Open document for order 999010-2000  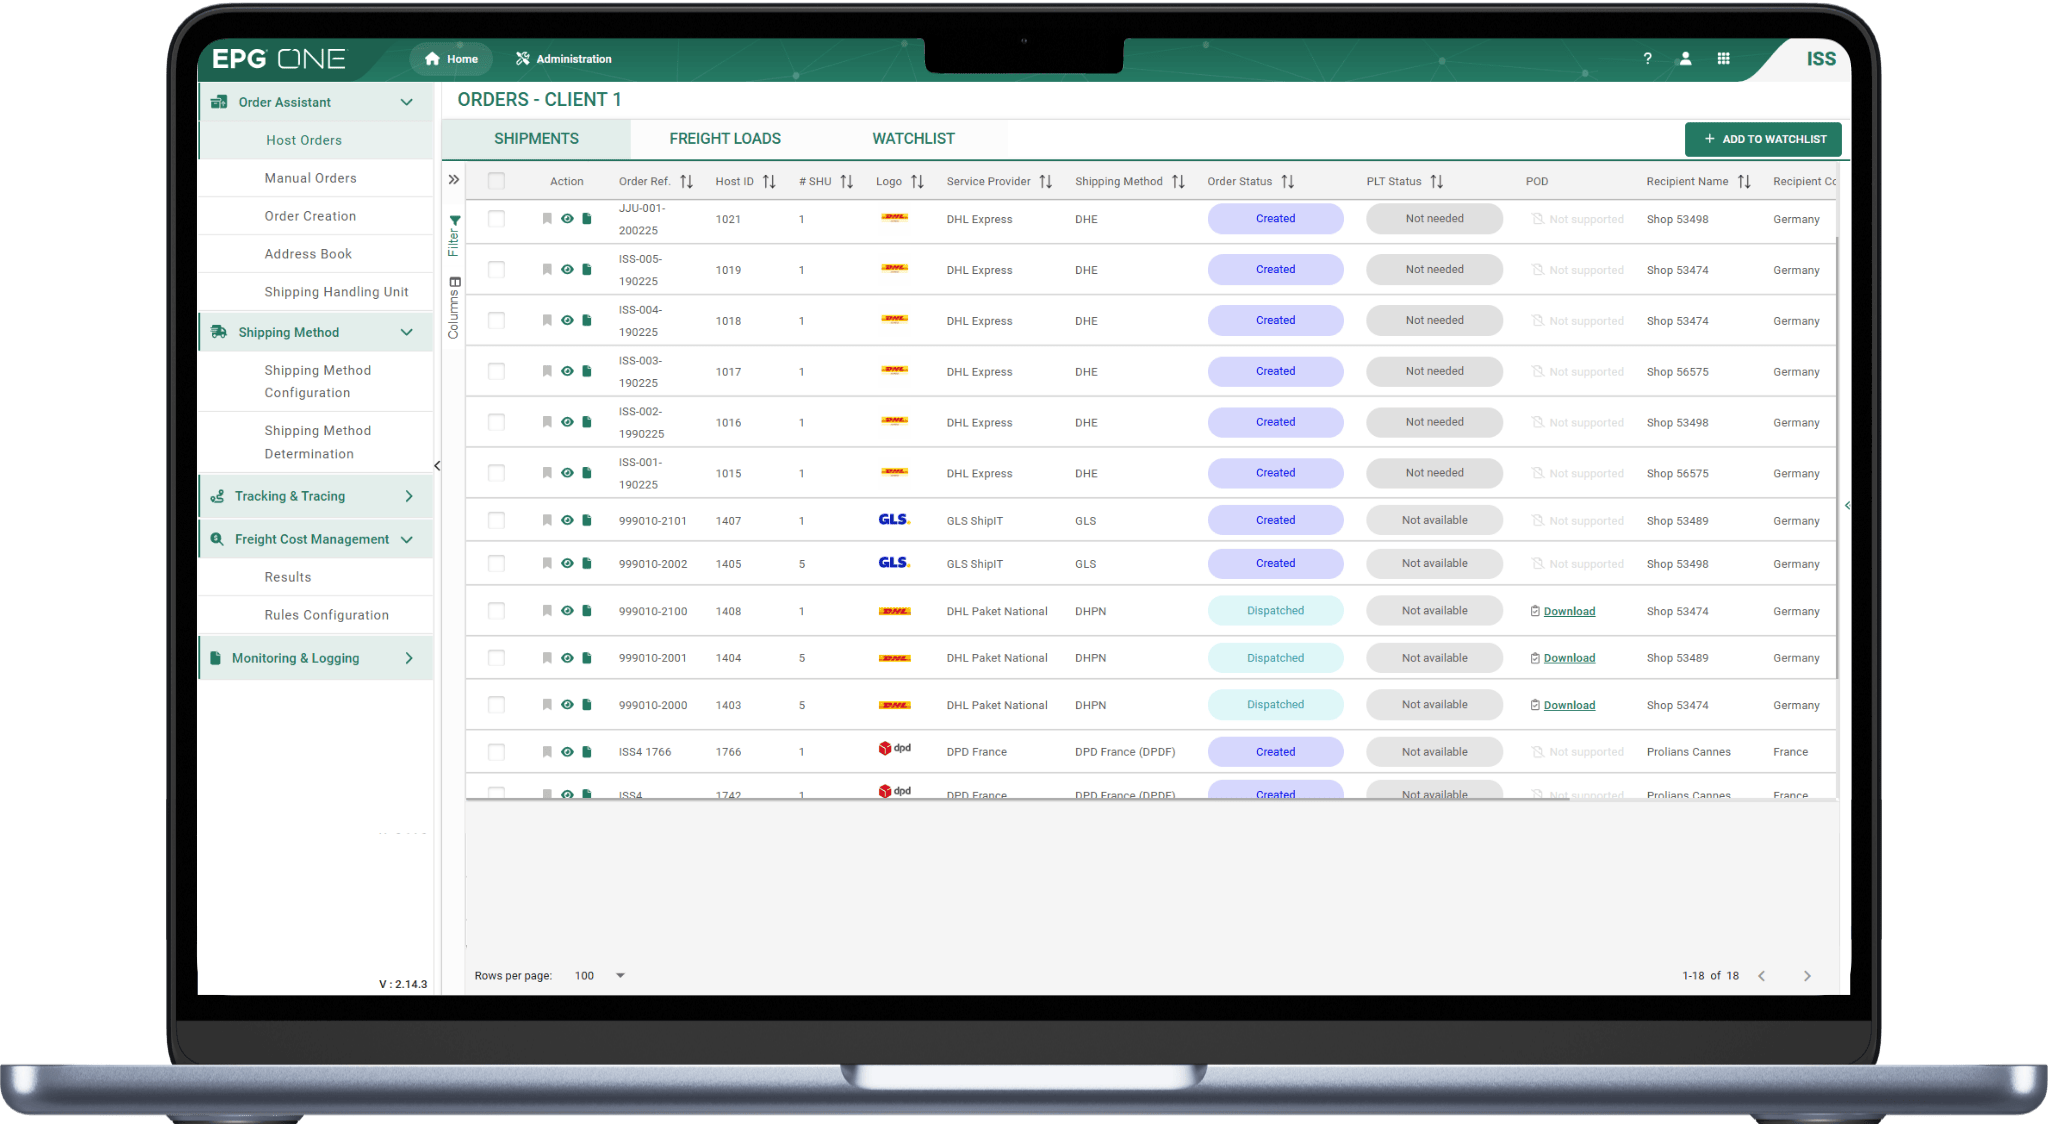(x=587, y=705)
